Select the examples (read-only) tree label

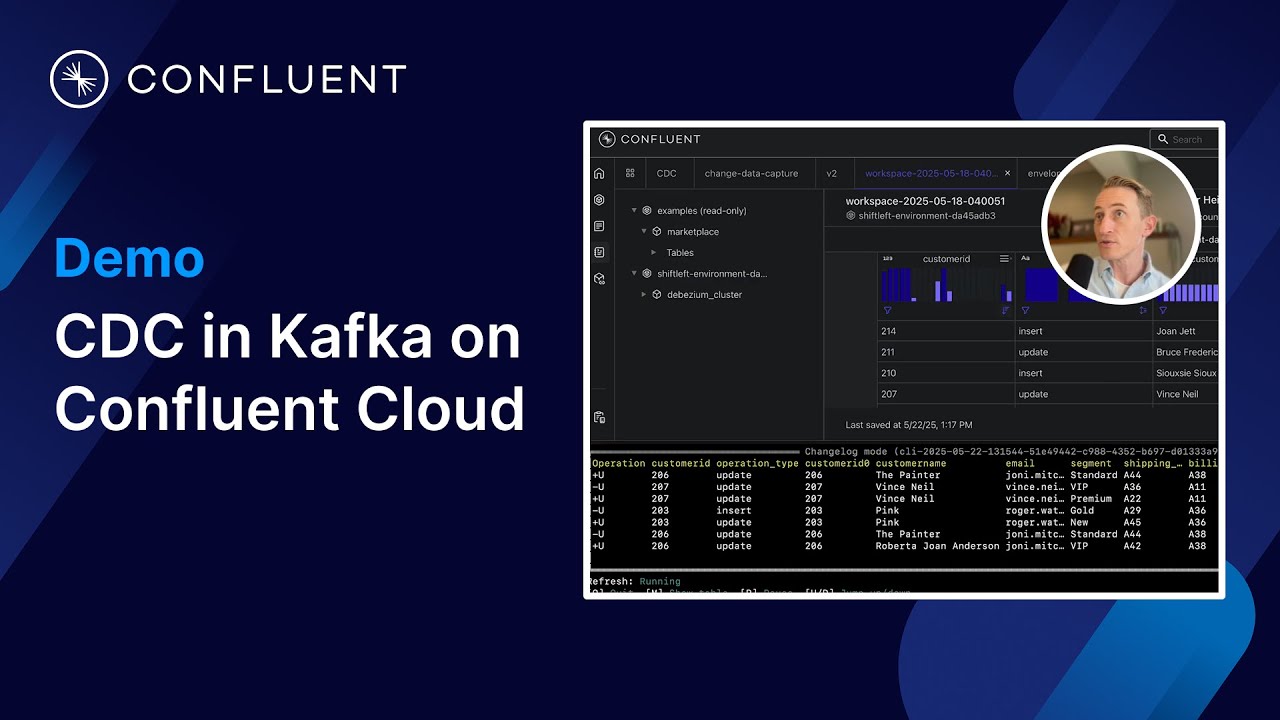tap(702, 211)
